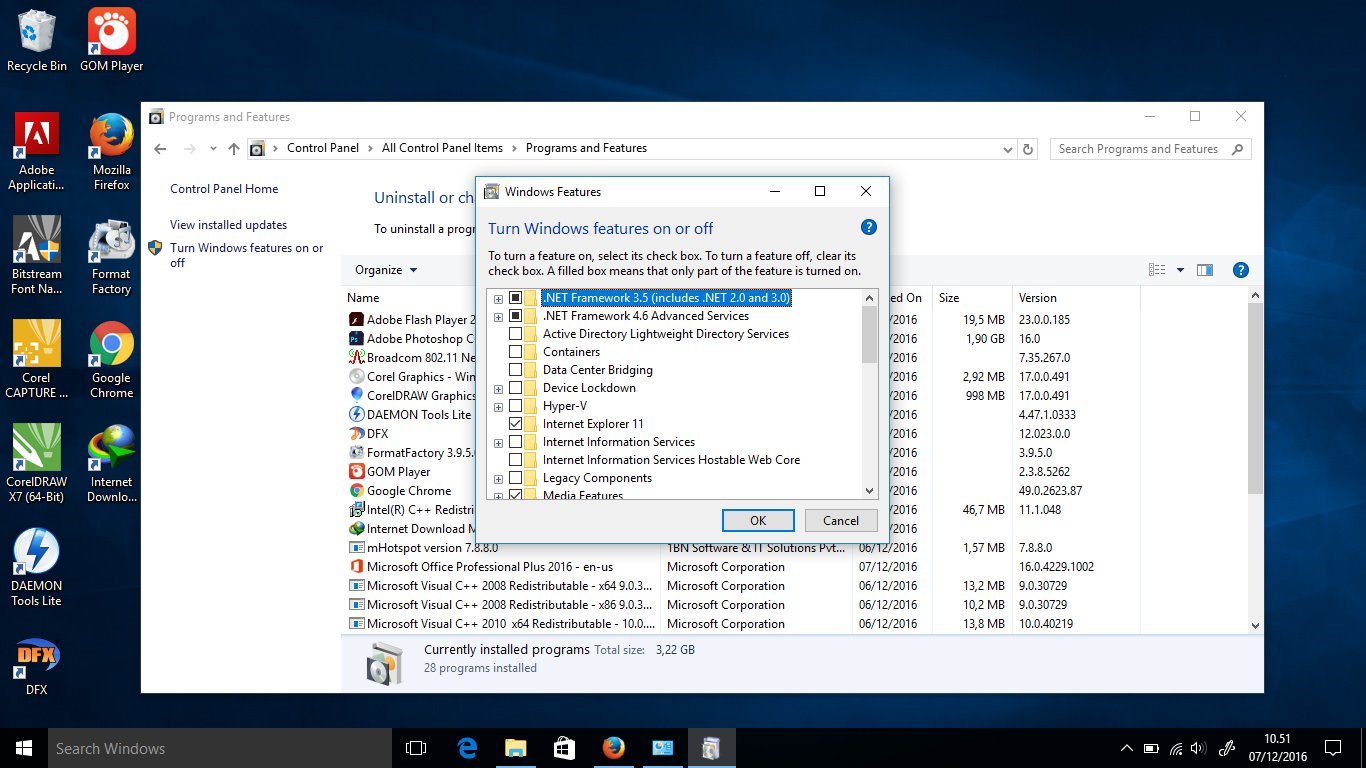Open the Recycle Bin desktop icon
The image size is (1366, 768).
click(x=37, y=41)
